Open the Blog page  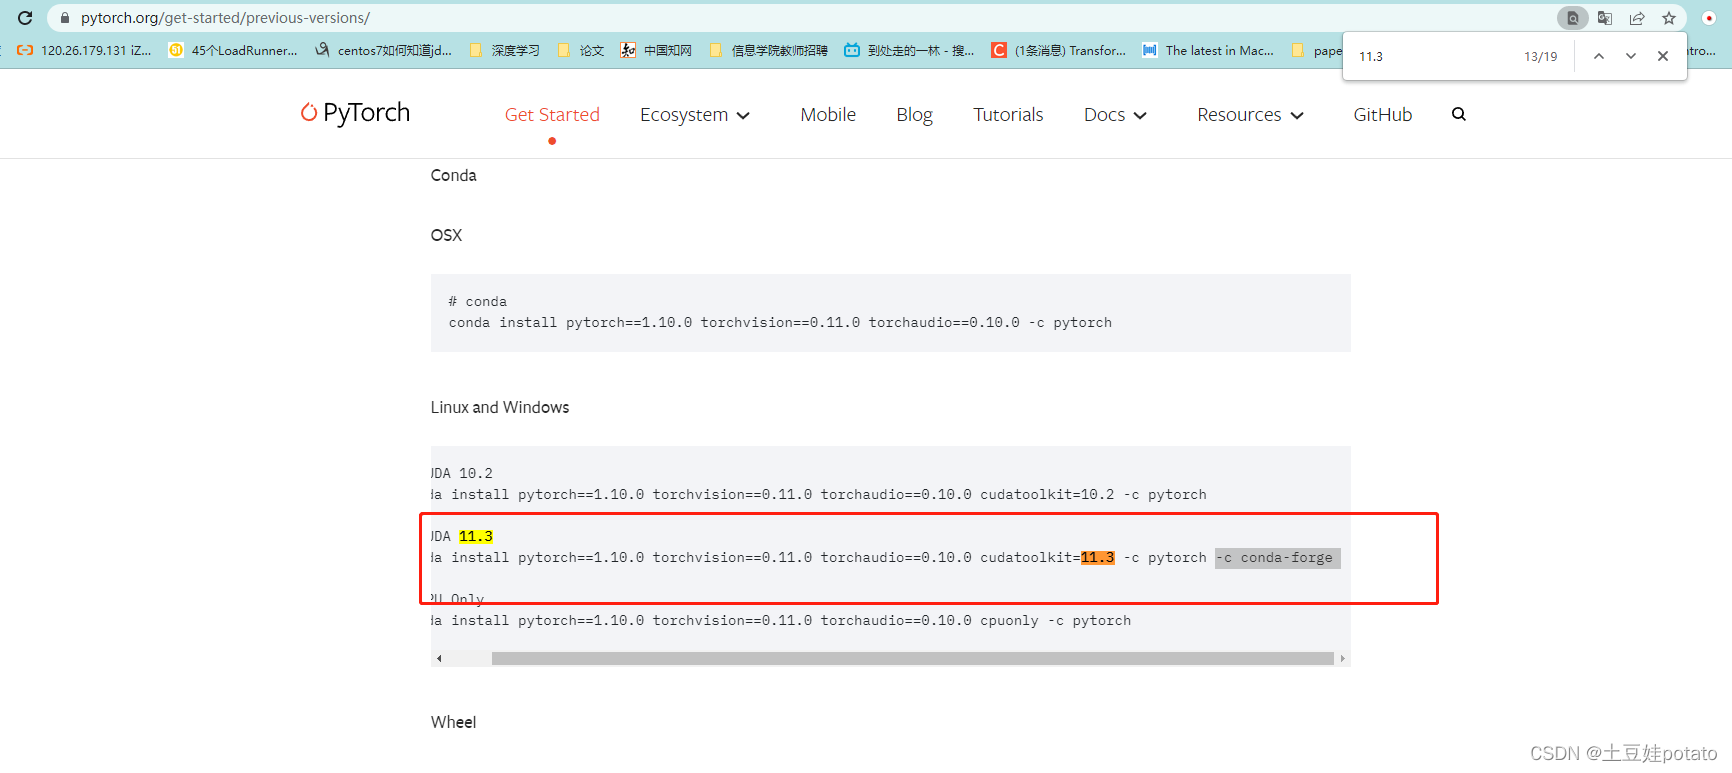pos(914,114)
